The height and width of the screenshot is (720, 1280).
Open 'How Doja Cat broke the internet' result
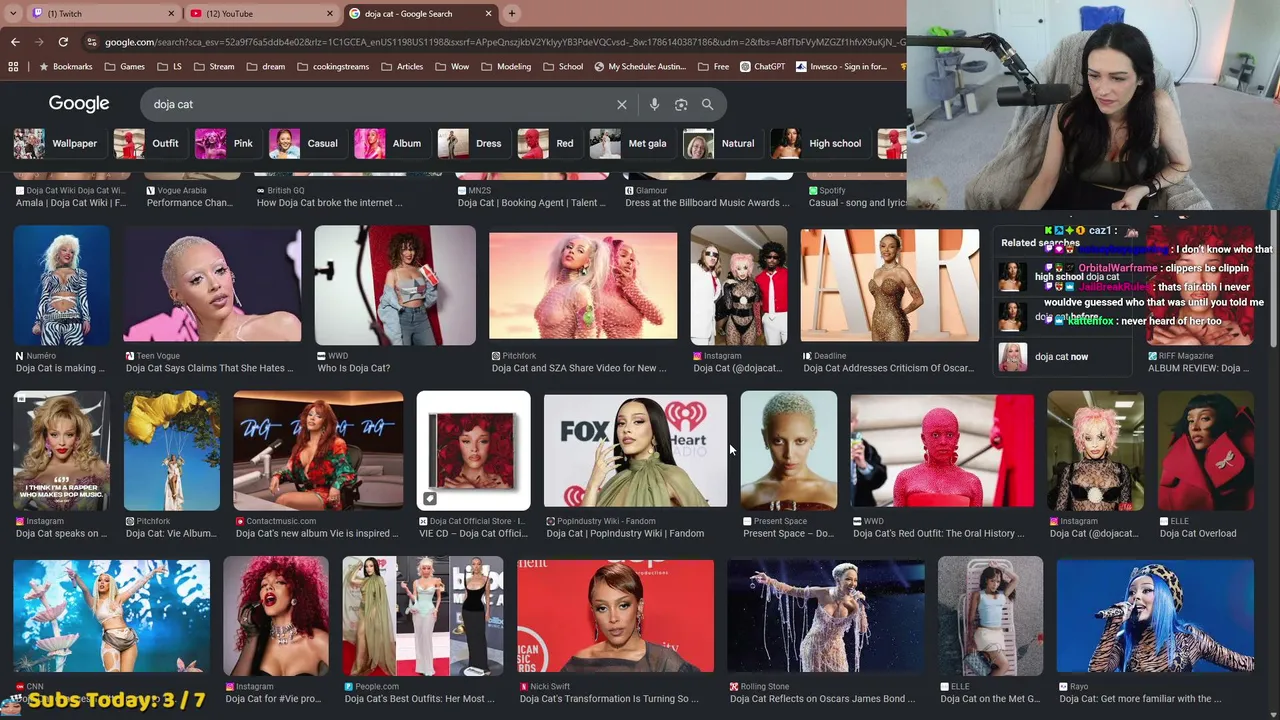(329, 203)
